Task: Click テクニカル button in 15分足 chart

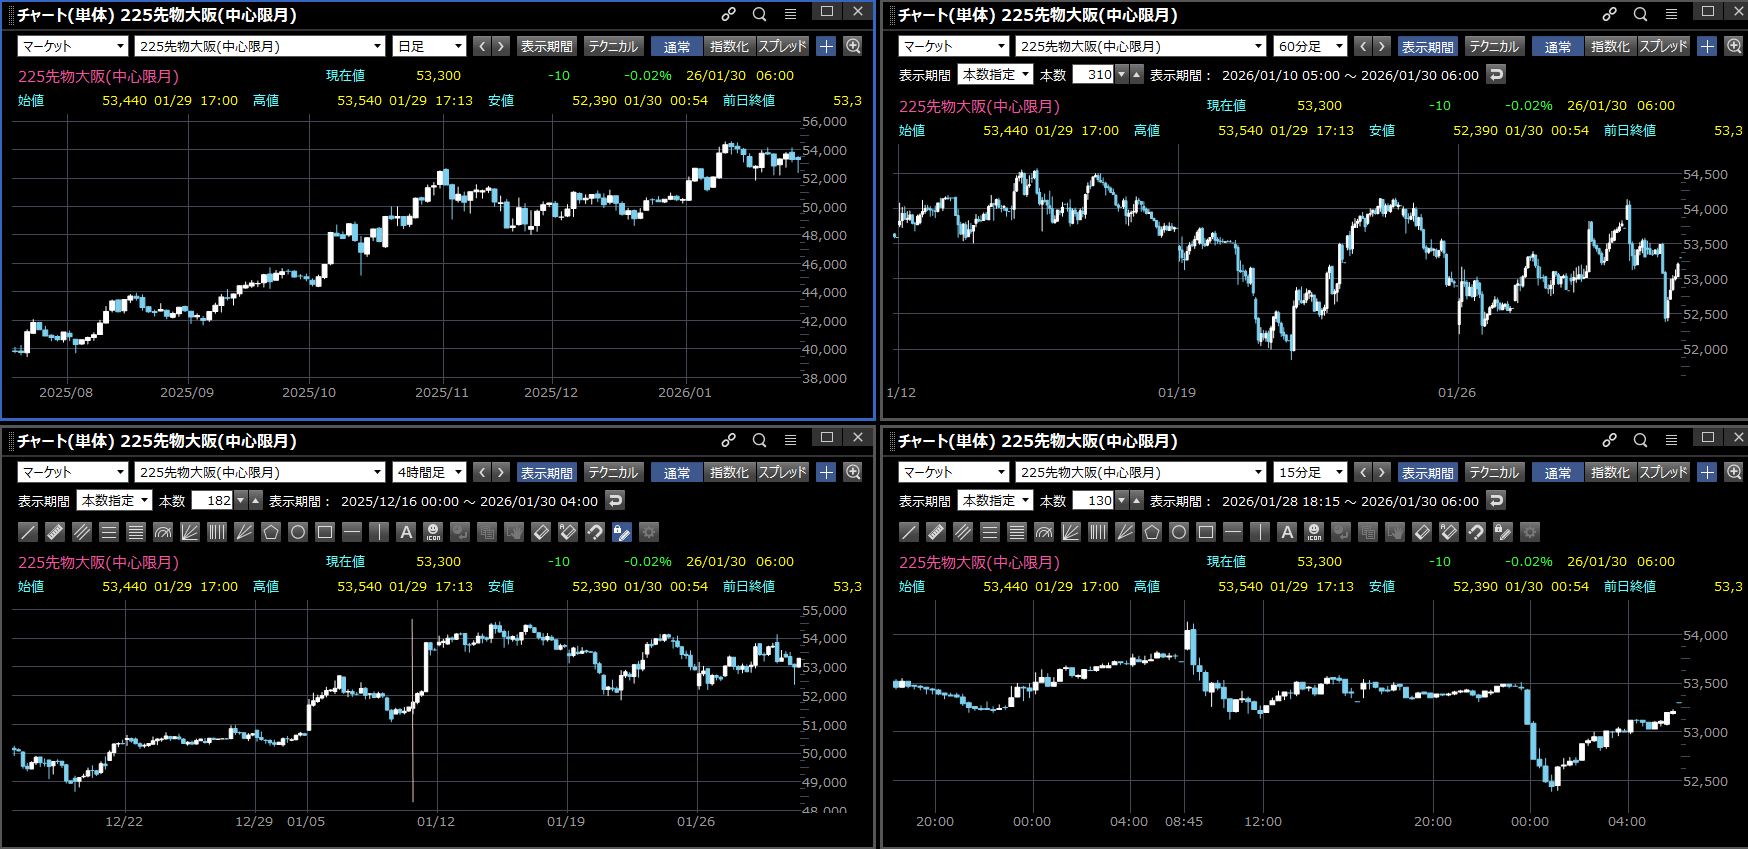Action: (x=1494, y=472)
